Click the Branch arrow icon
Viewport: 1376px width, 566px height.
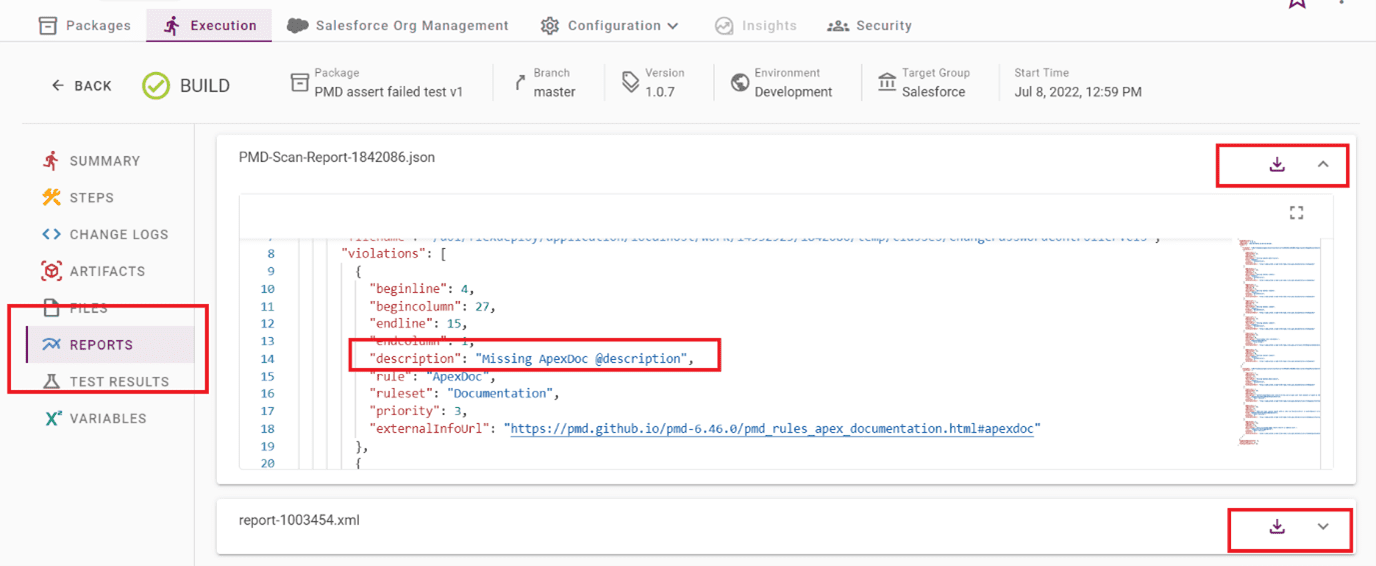[x=520, y=83]
